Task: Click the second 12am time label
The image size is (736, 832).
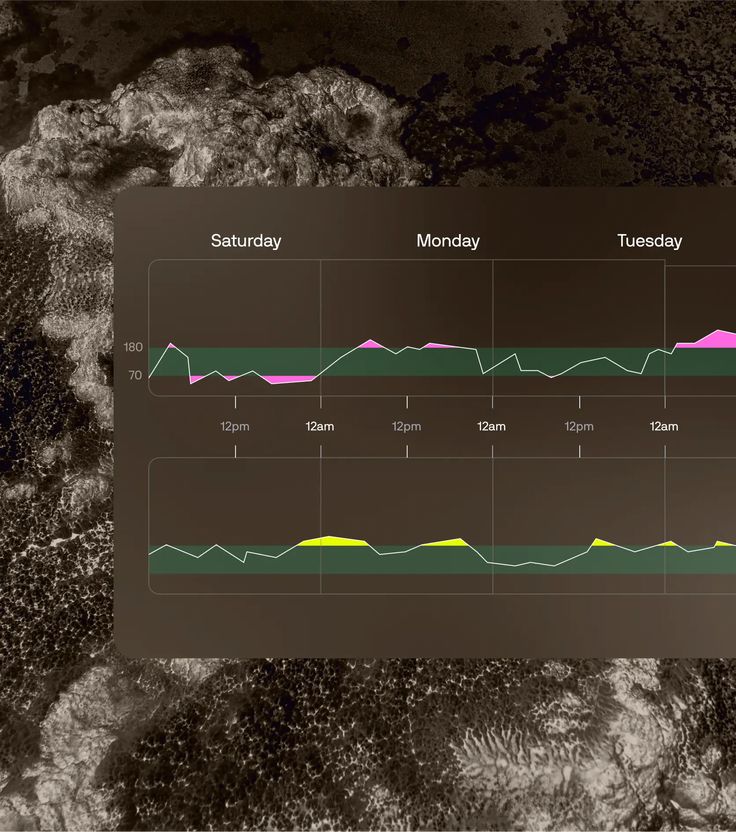Action: [491, 426]
